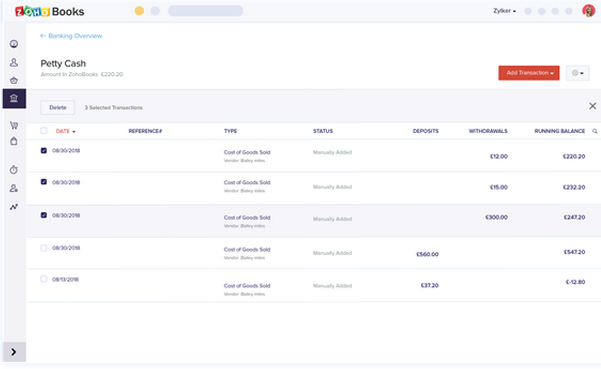Open the Contacts person icon in the sidebar
The image size is (601, 369).
(14, 62)
